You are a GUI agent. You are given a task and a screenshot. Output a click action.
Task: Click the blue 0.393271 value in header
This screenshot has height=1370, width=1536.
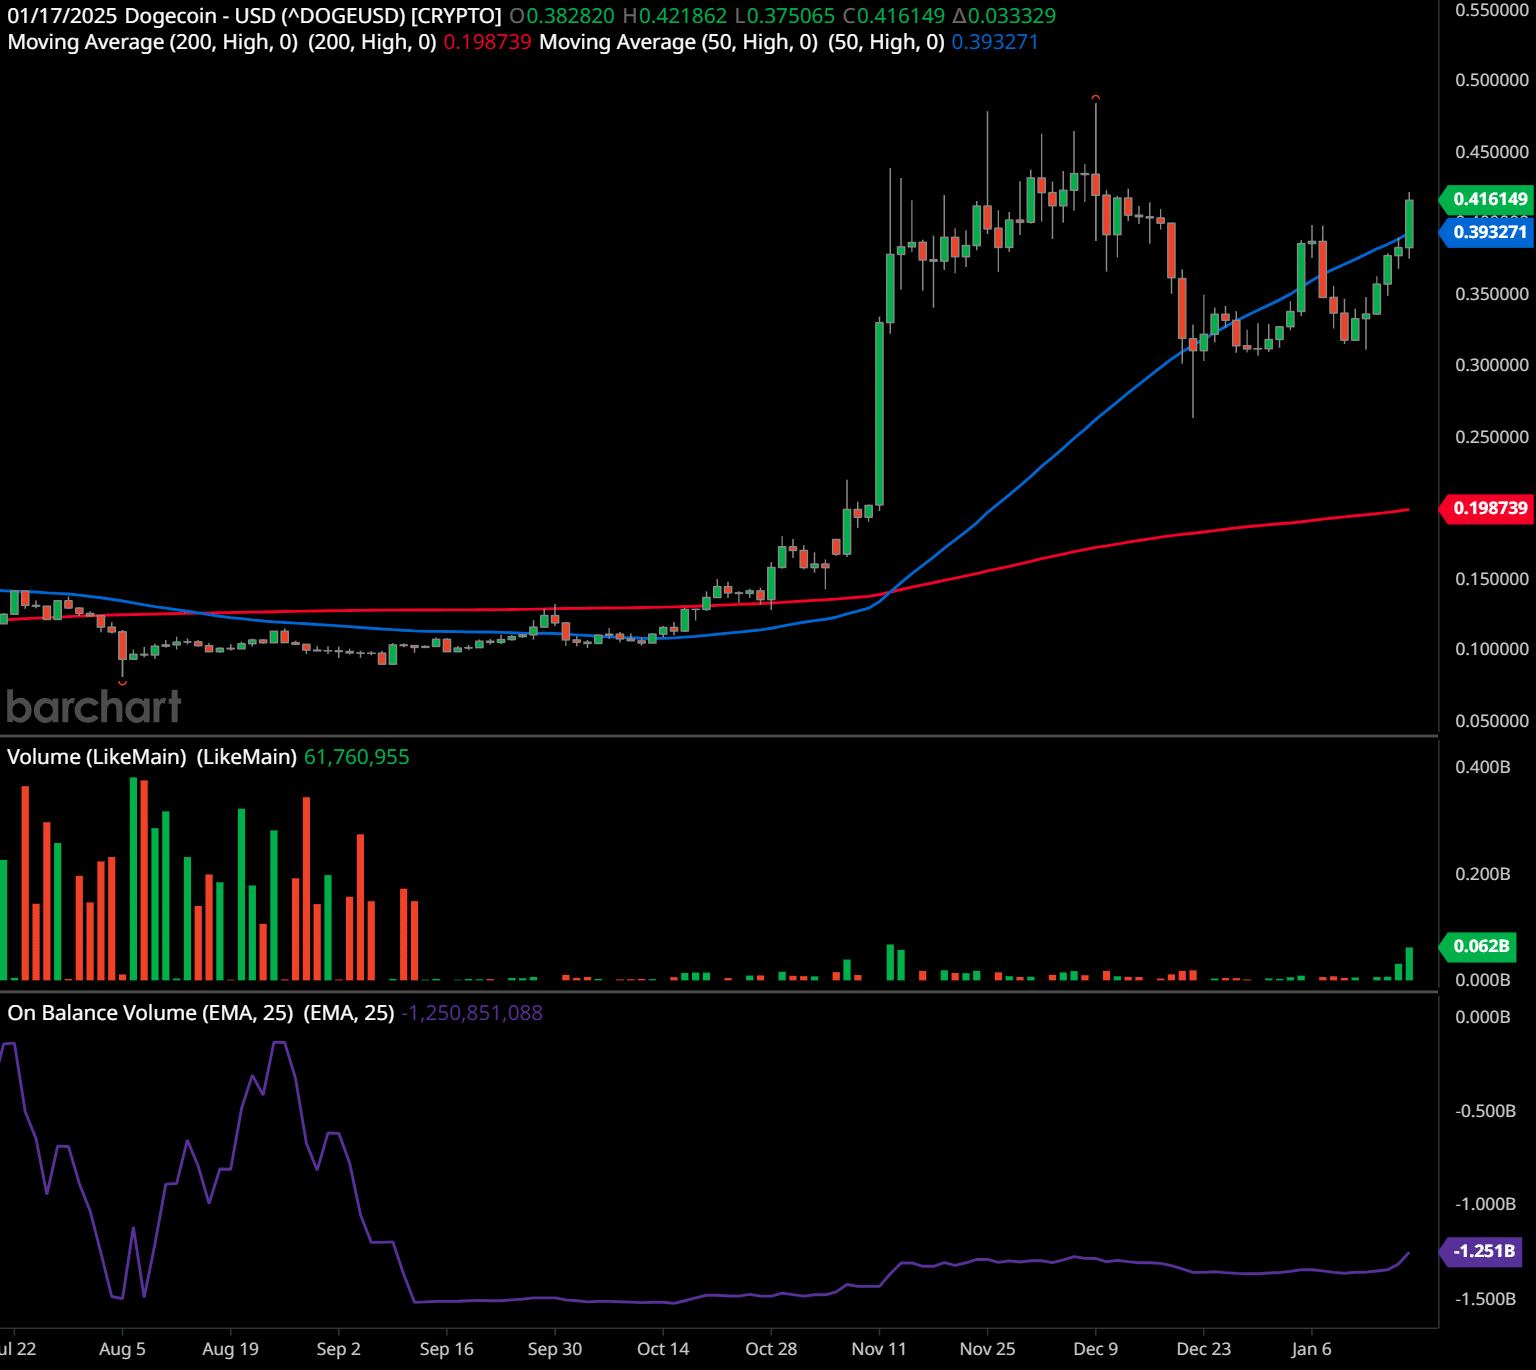click(995, 42)
